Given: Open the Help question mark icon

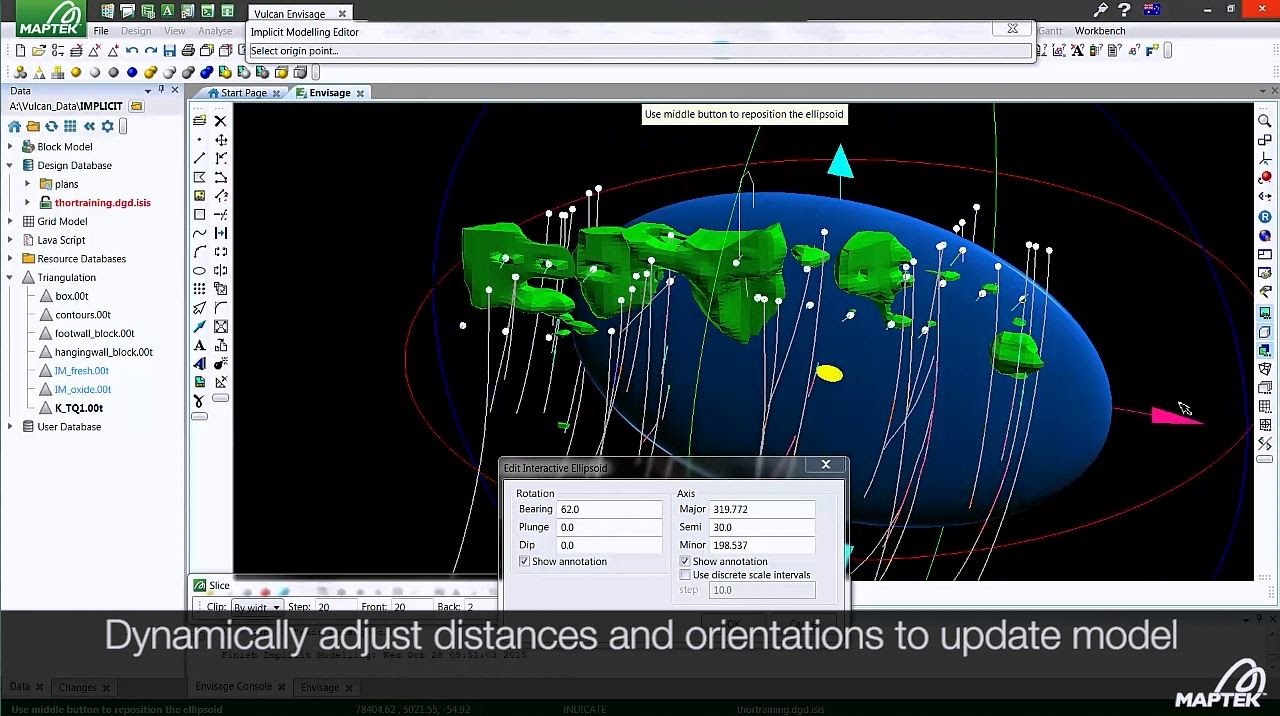Looking at the screenshot, I should [x=1124, y=10].
